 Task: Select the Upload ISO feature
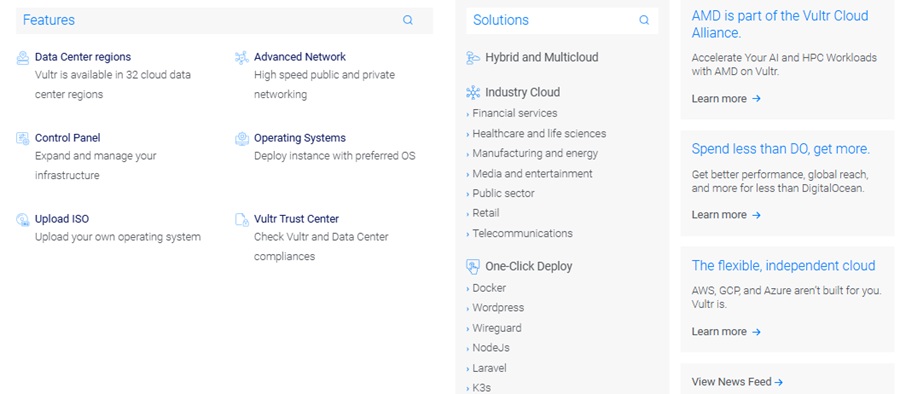[x=62, y=219]
